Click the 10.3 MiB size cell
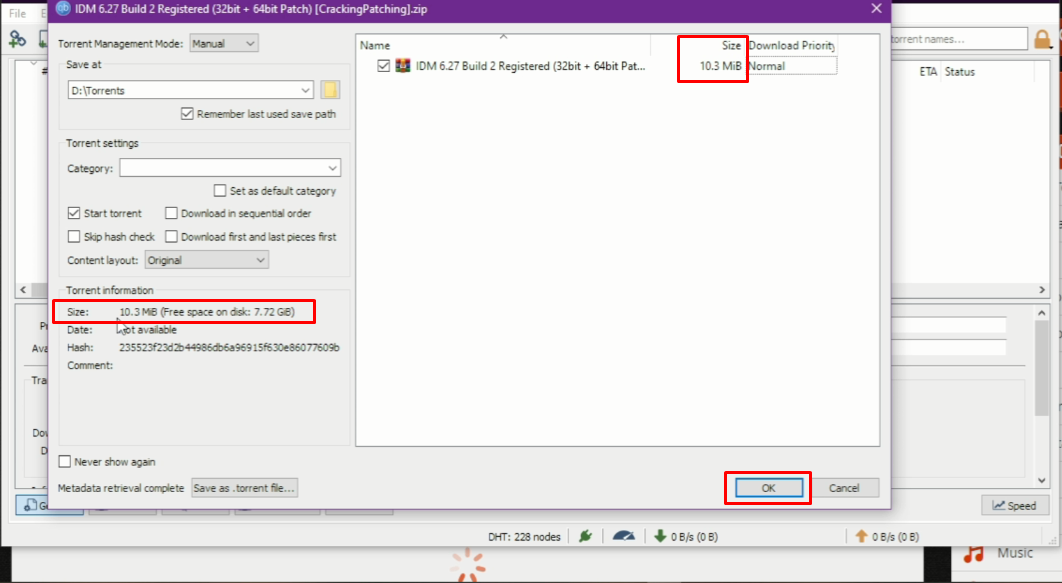 tap(721, 66)
